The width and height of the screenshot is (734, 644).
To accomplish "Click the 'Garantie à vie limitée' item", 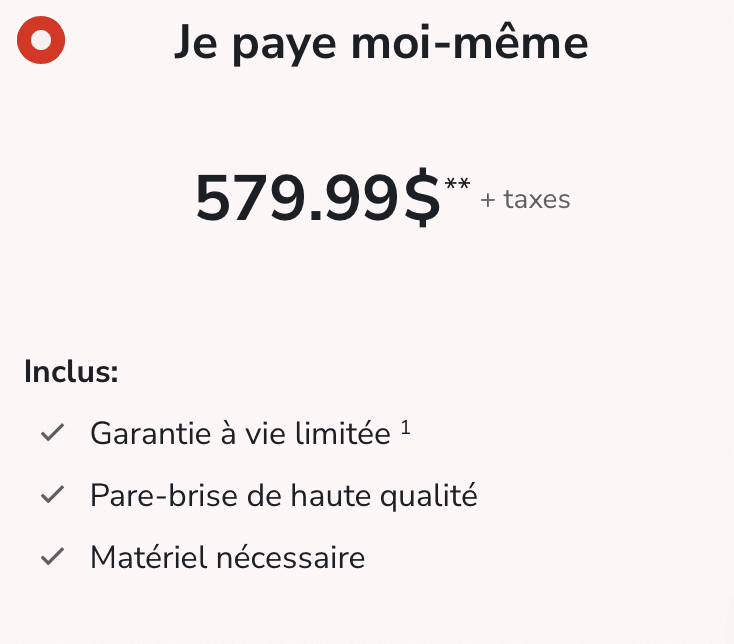I will click(240, 433).
